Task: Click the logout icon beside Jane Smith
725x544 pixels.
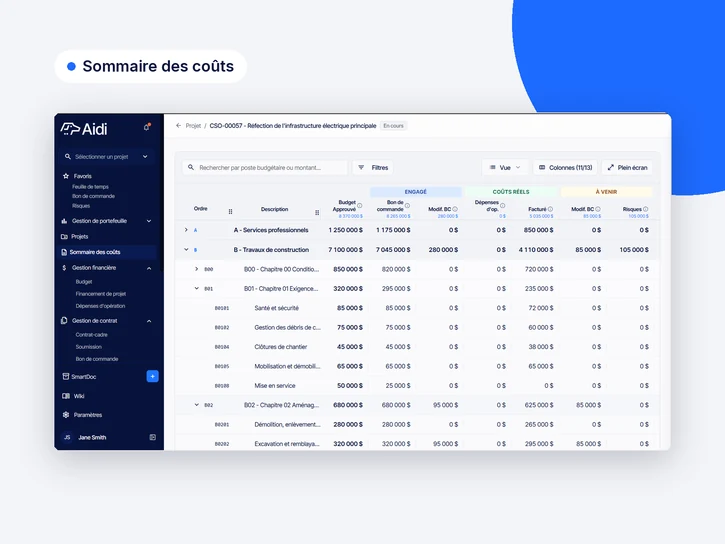Action: (x=153, y=437)
